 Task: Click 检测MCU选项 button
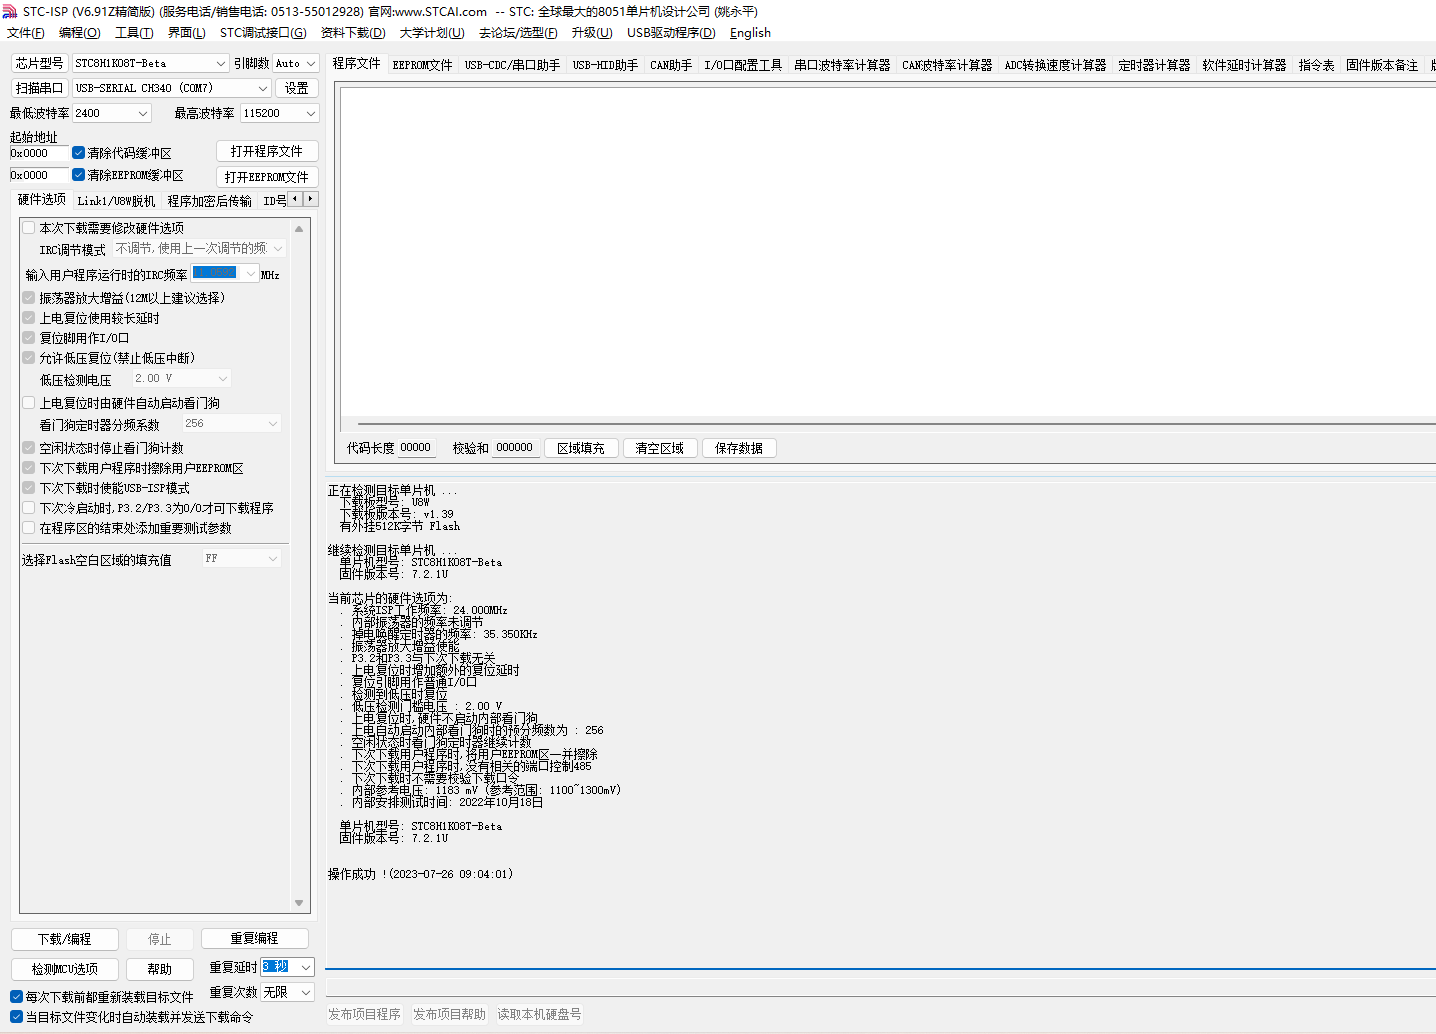(x=65, y=969)
